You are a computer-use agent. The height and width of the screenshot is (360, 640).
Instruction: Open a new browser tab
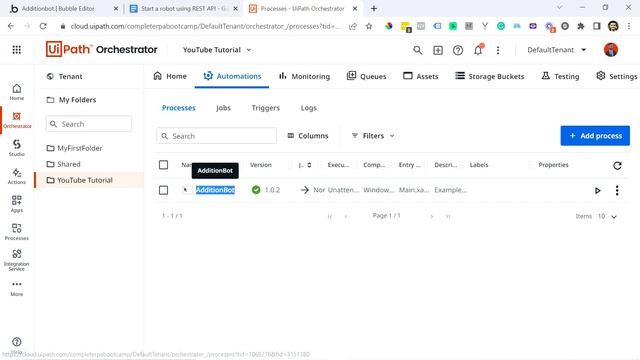click(374, 8)
